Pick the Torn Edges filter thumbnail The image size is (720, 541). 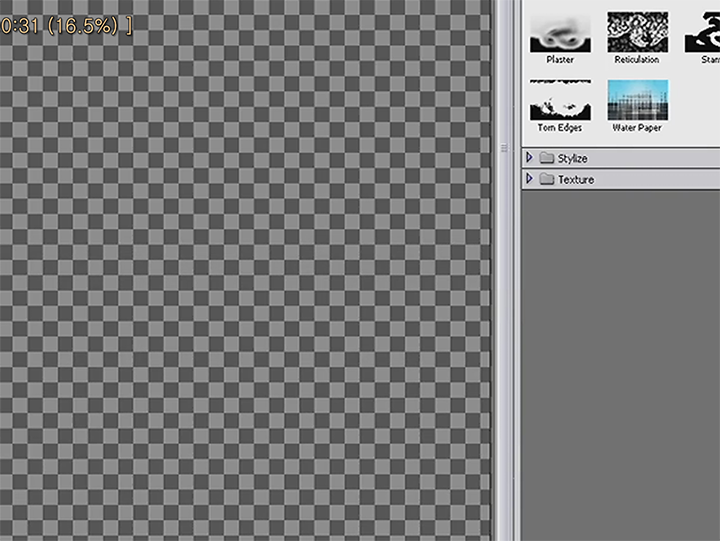(560, 100)
